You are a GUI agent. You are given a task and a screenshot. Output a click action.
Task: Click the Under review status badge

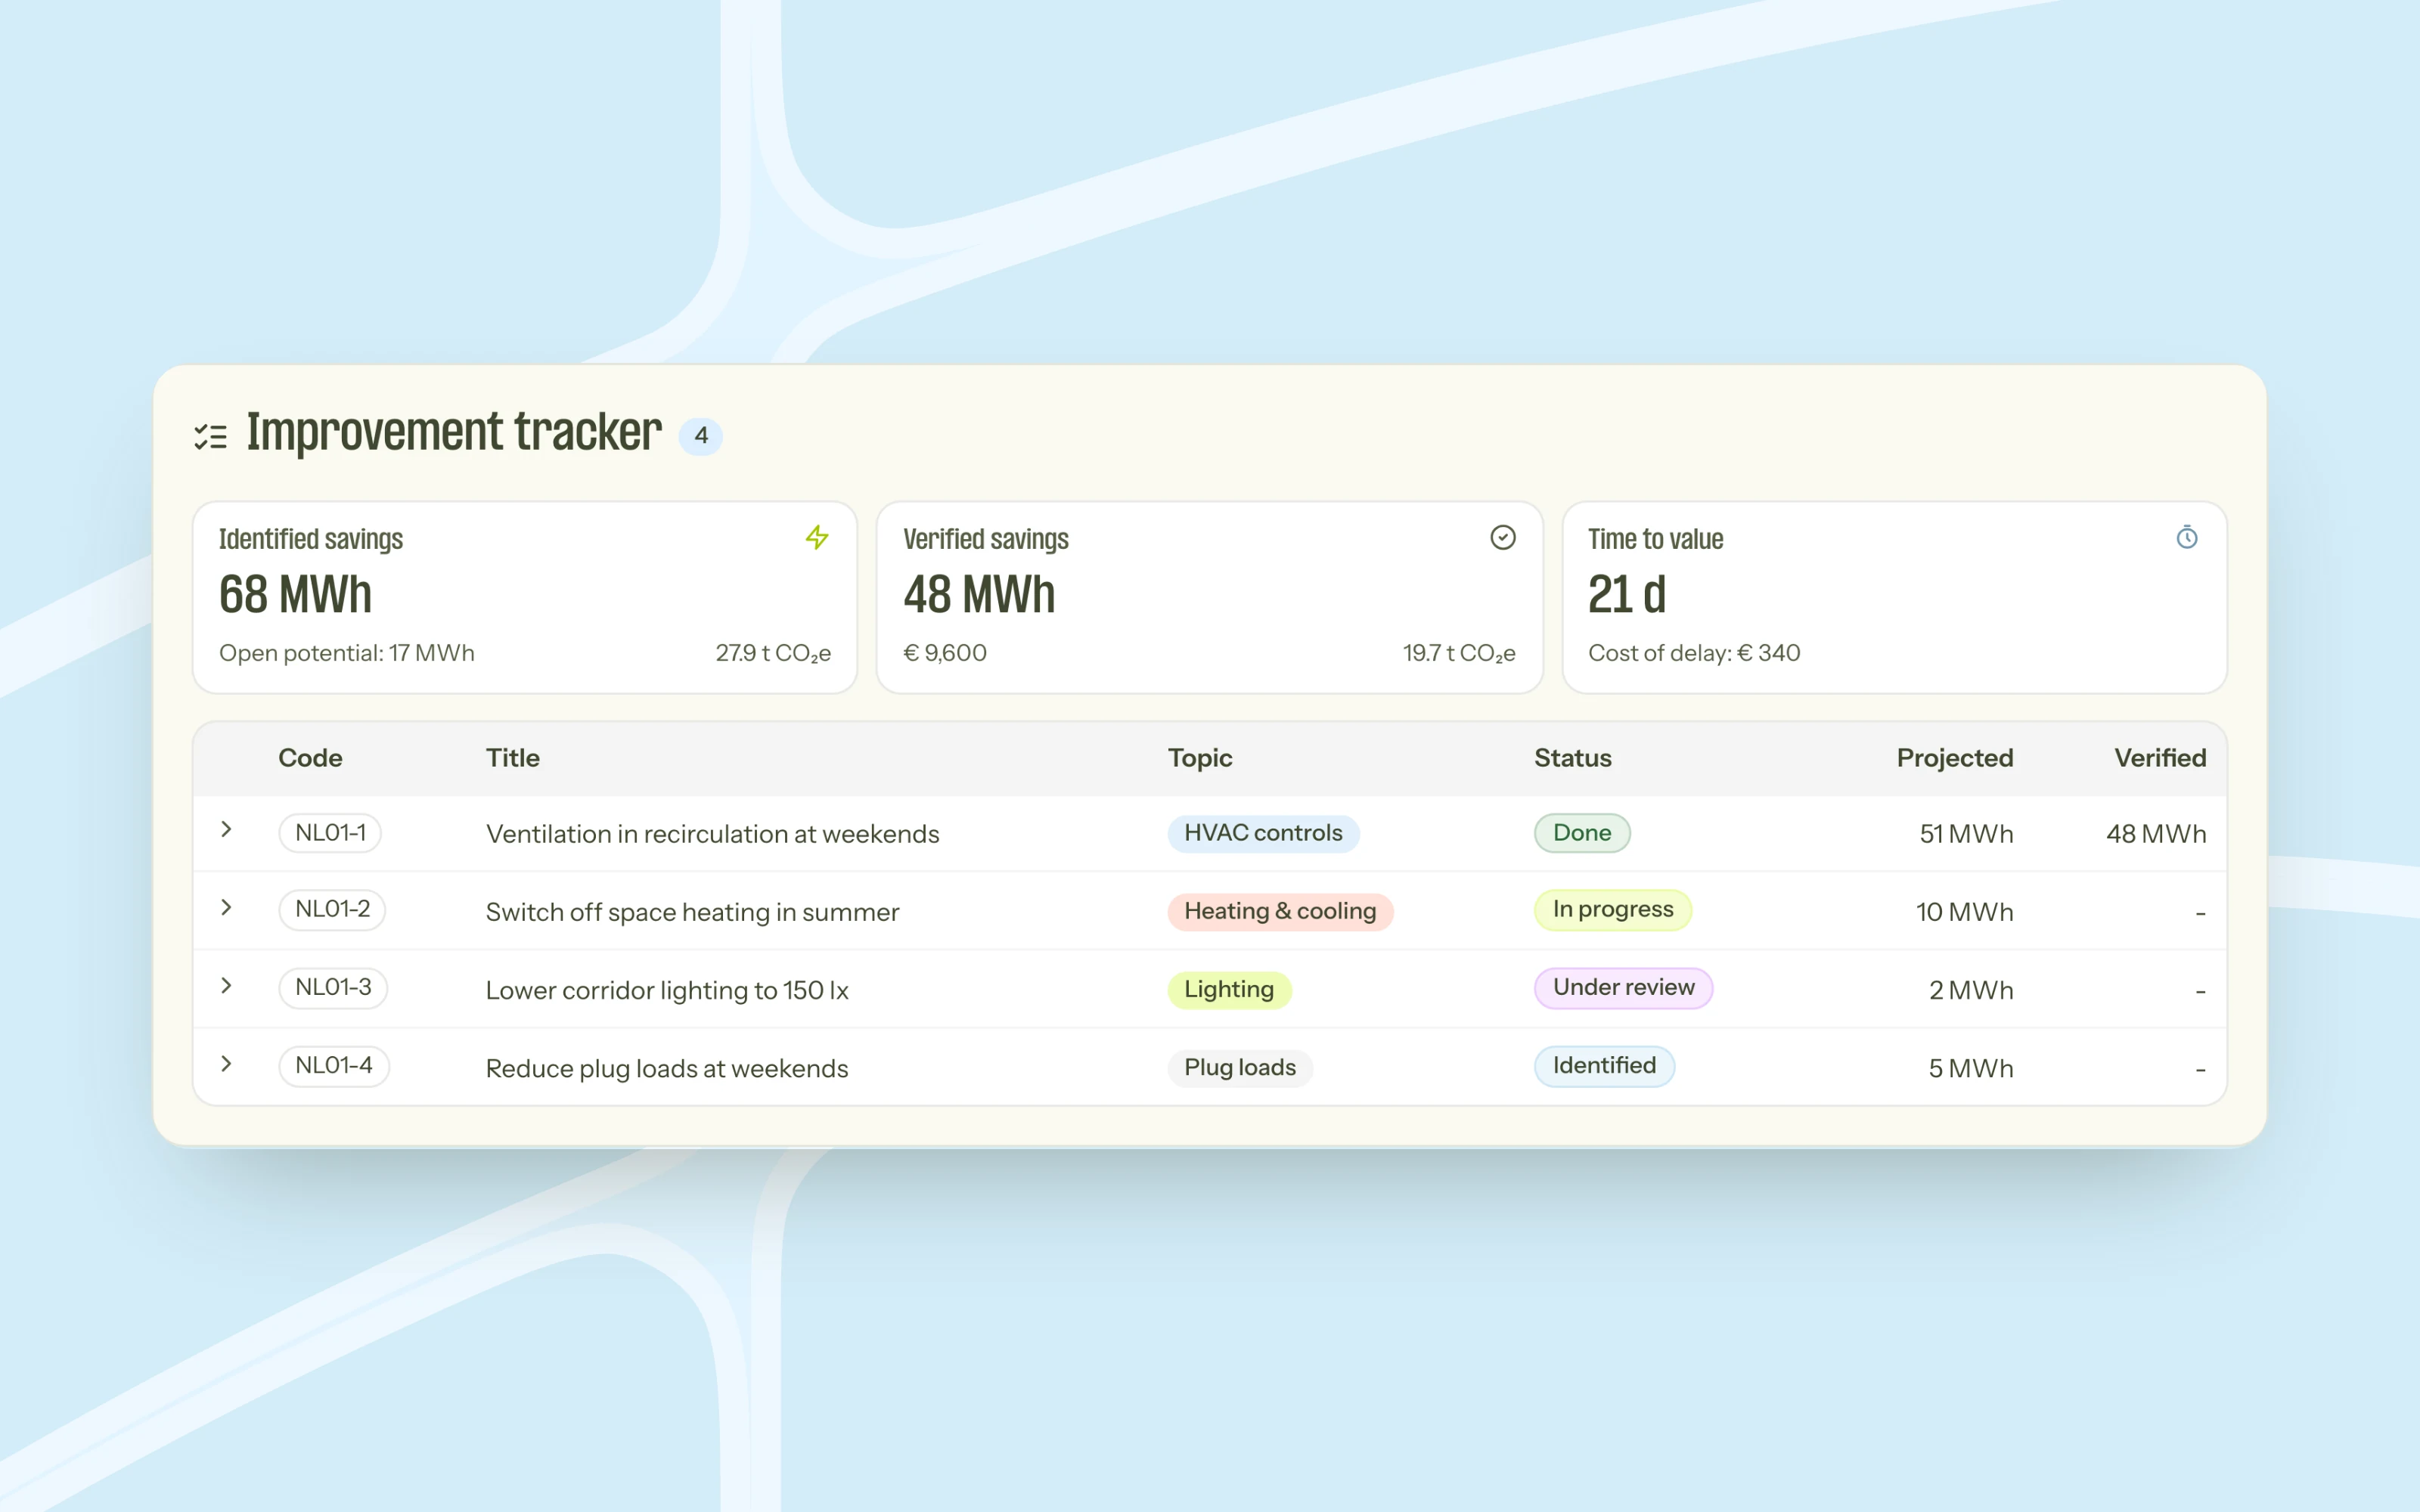point(1624,988)
